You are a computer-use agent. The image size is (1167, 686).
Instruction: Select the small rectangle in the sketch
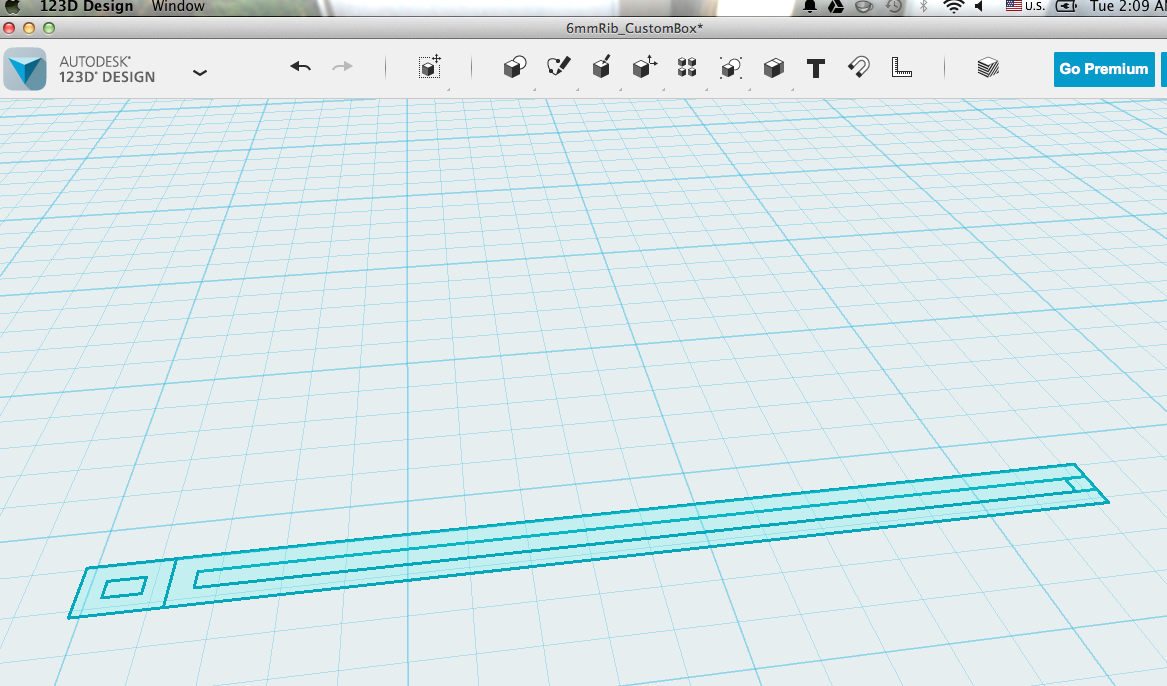[124, 587]
